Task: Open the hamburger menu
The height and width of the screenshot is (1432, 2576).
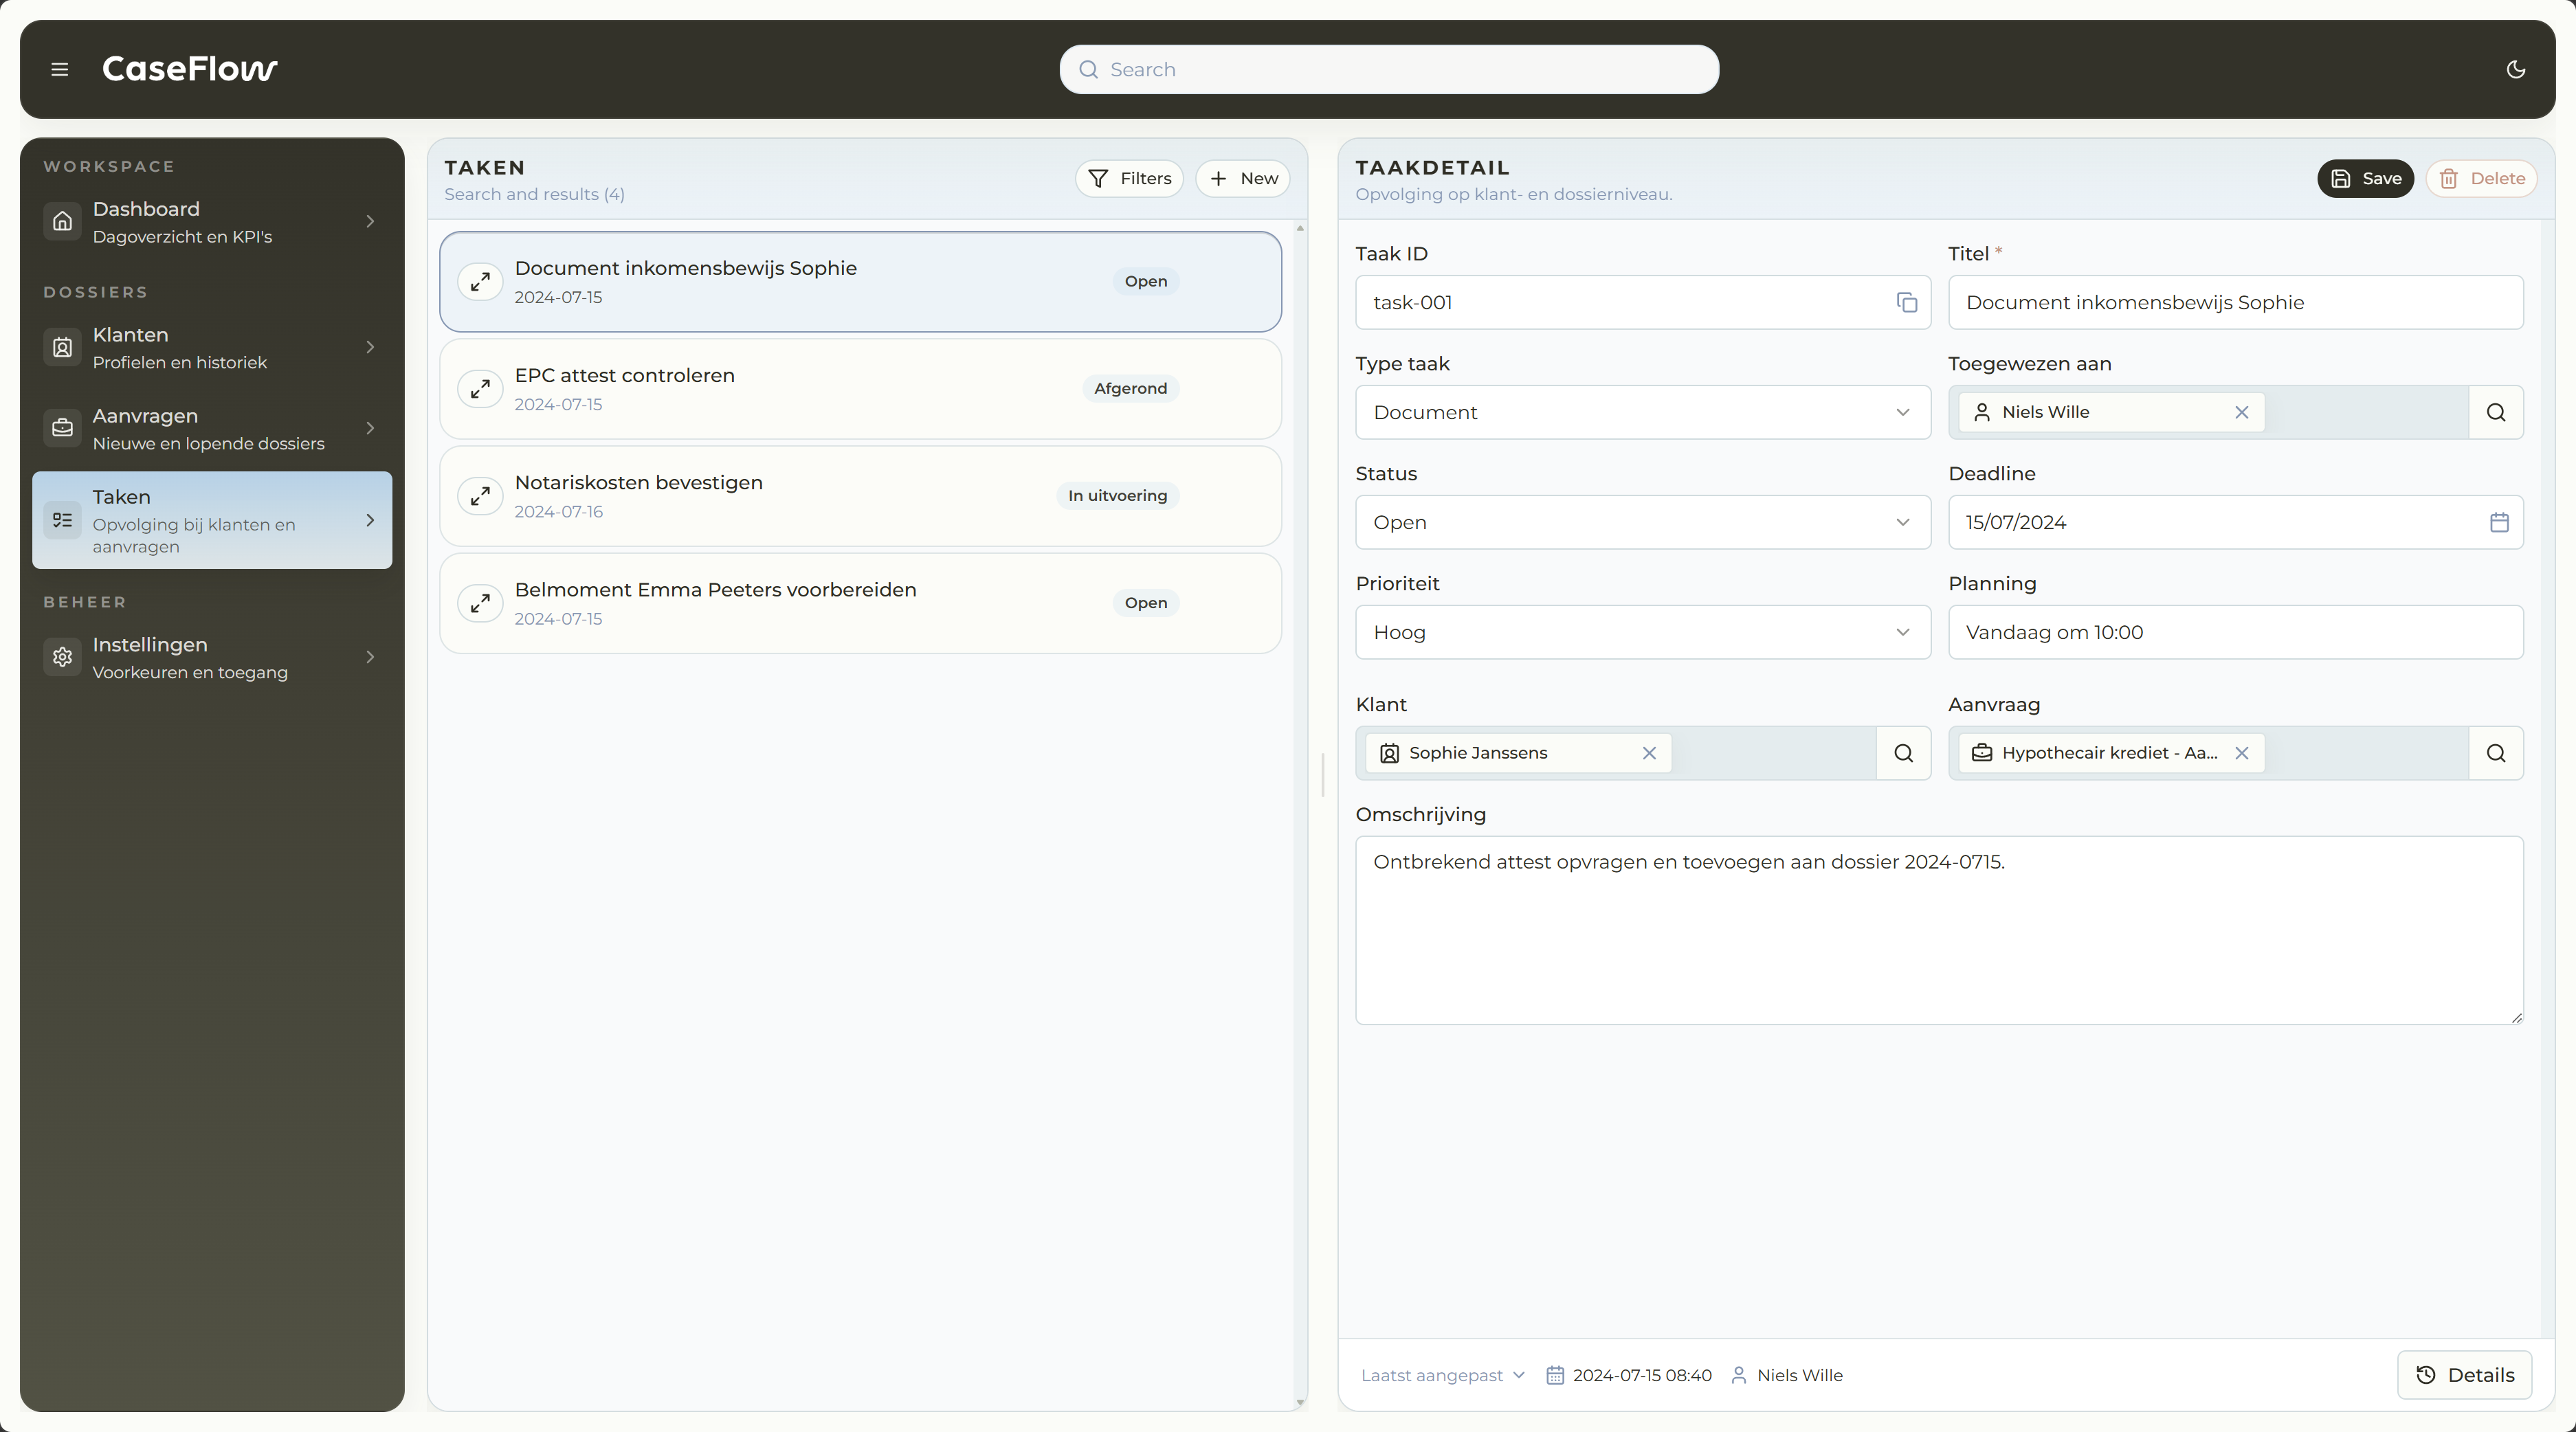Action: [60, 69]
